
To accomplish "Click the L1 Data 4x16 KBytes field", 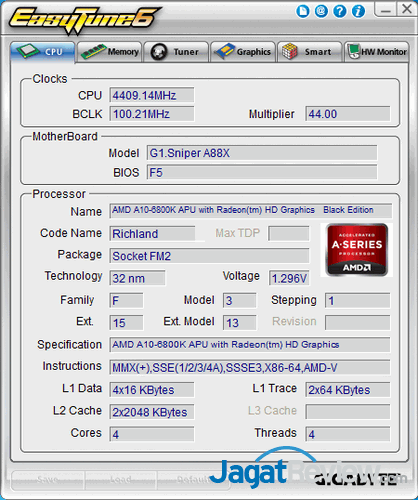I will 152,390.
